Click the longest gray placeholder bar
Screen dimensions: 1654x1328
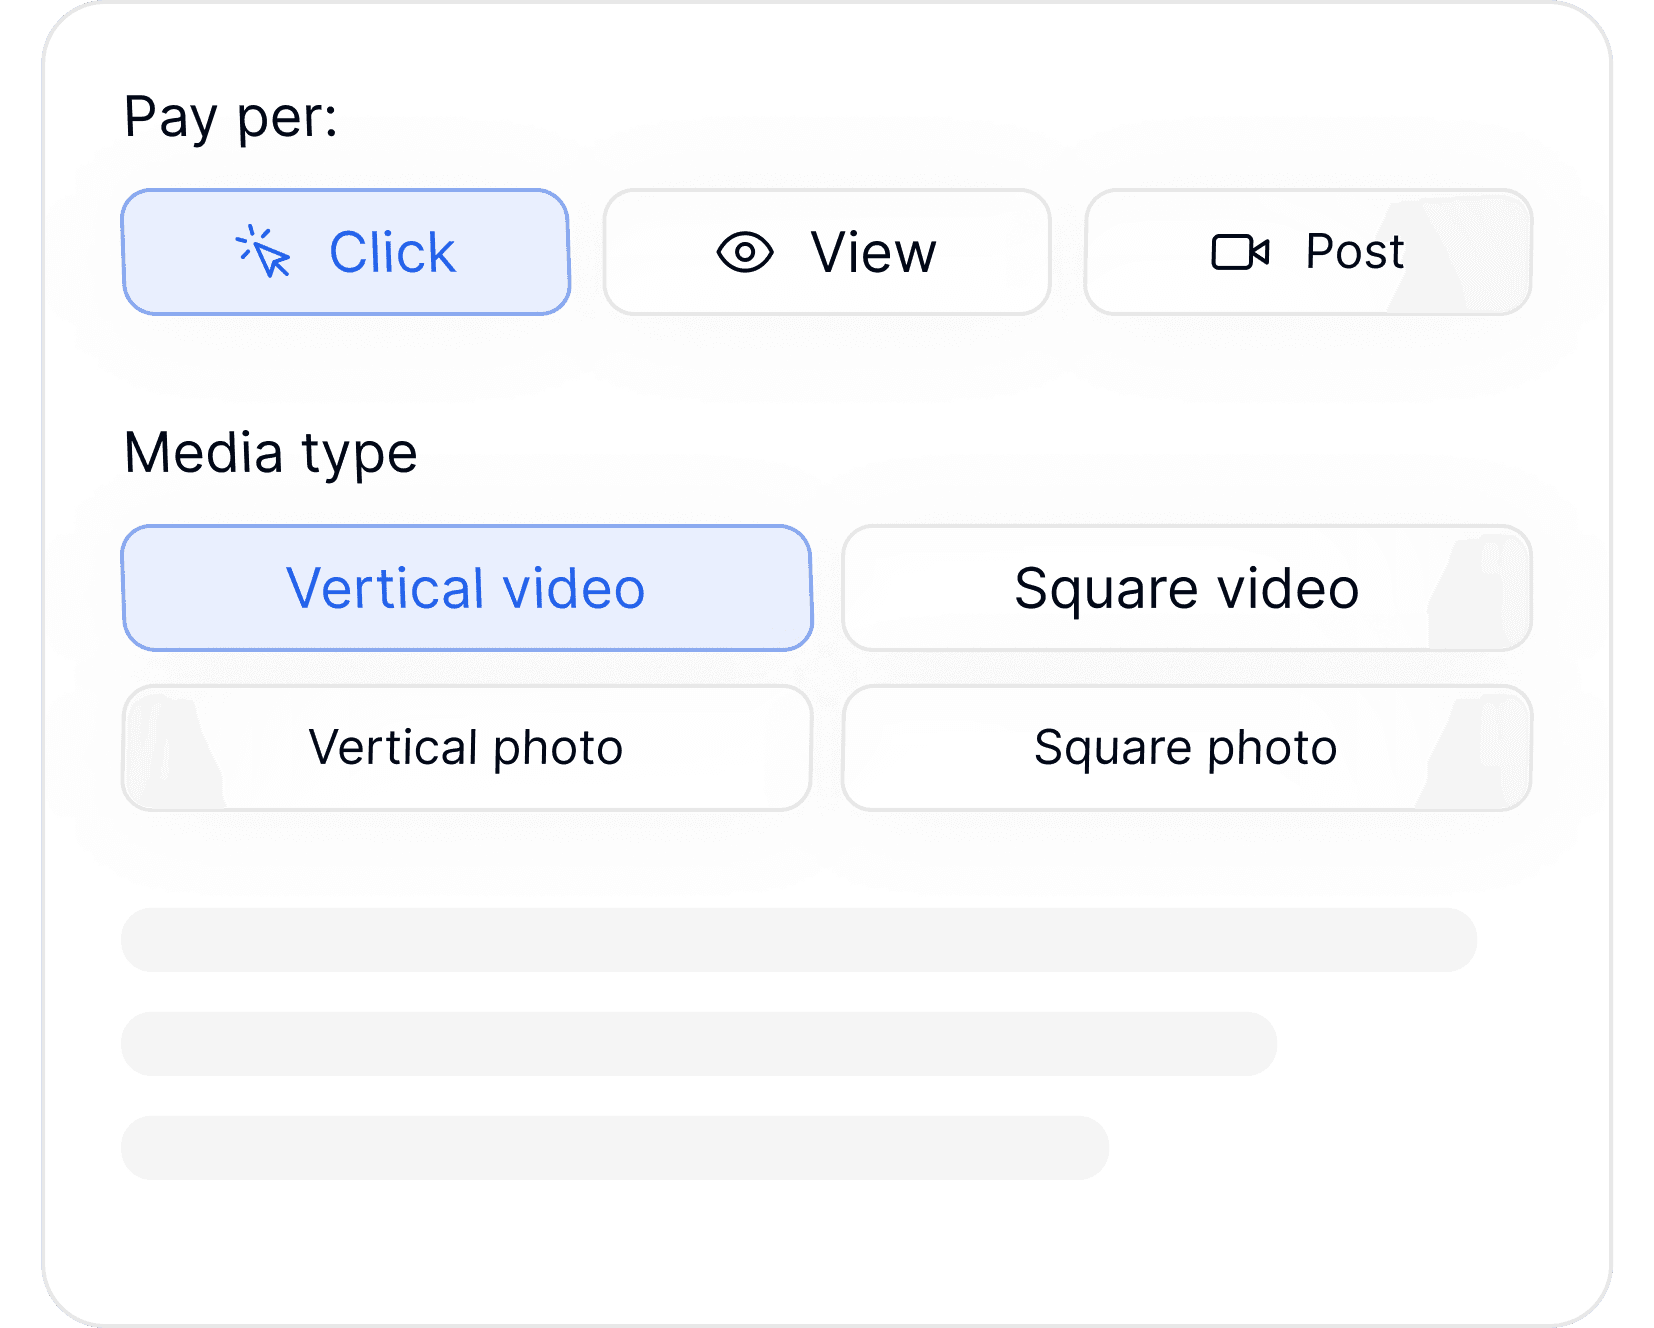coord(799,940)
